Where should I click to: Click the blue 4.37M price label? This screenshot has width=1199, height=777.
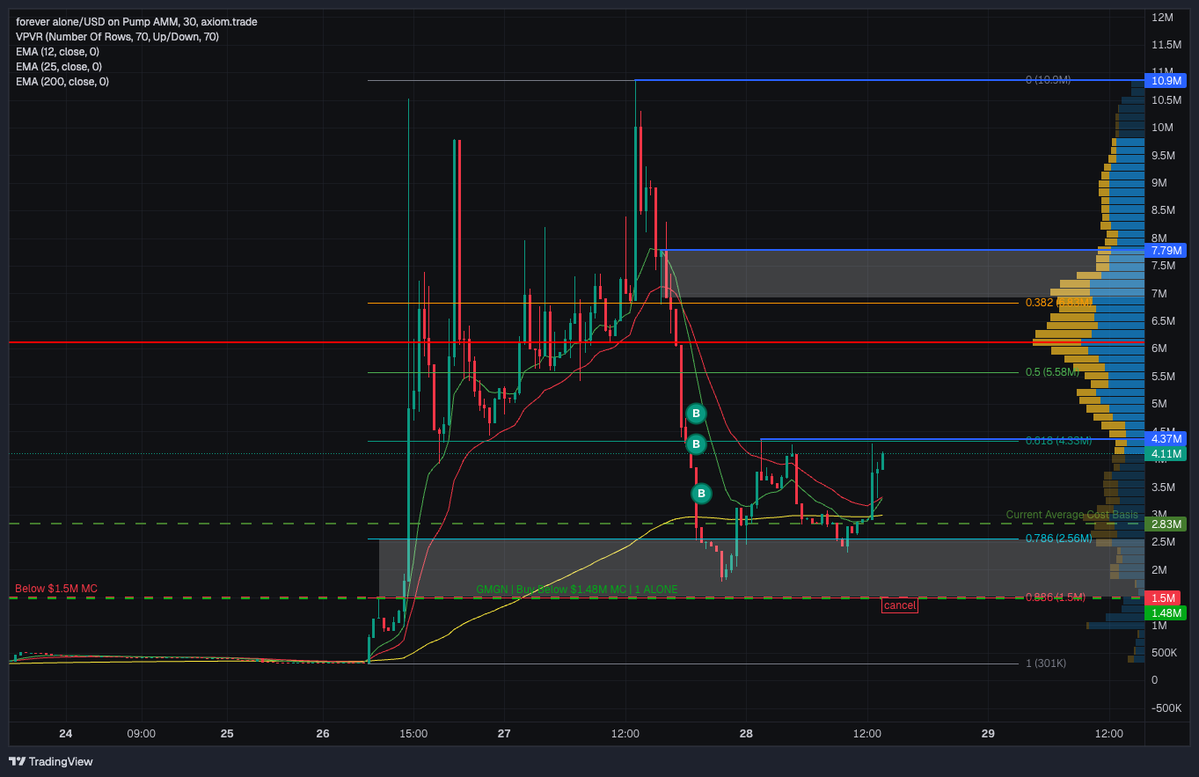pos(1165,439)
